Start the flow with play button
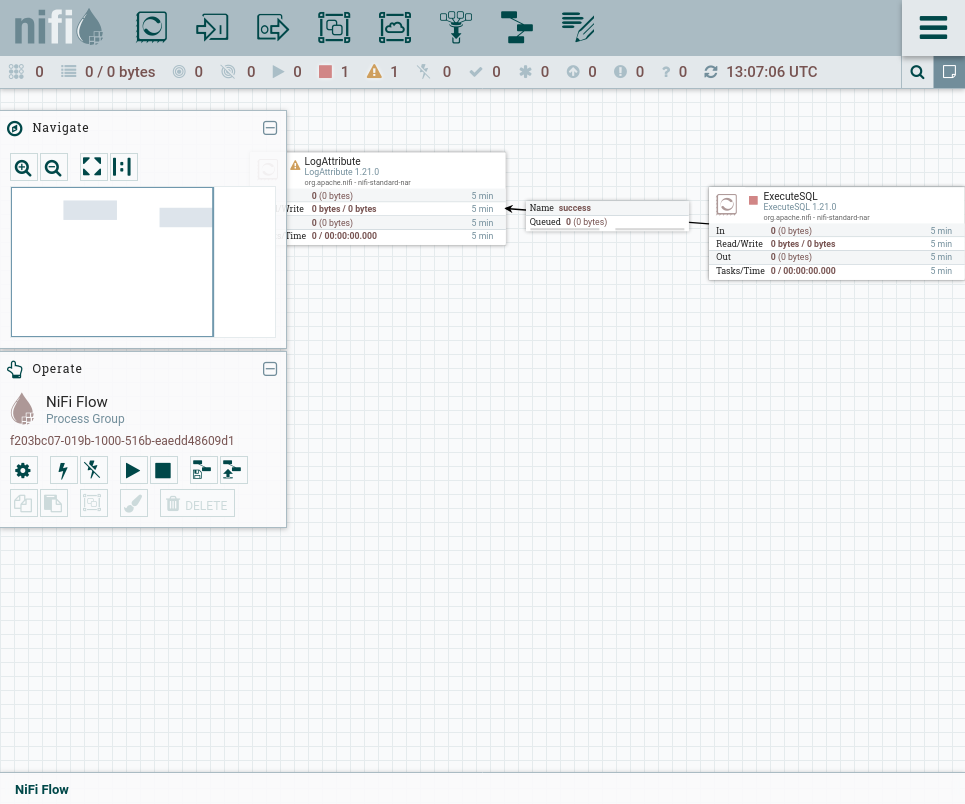The height and width of the screenshot is (804, 965). 132,471
